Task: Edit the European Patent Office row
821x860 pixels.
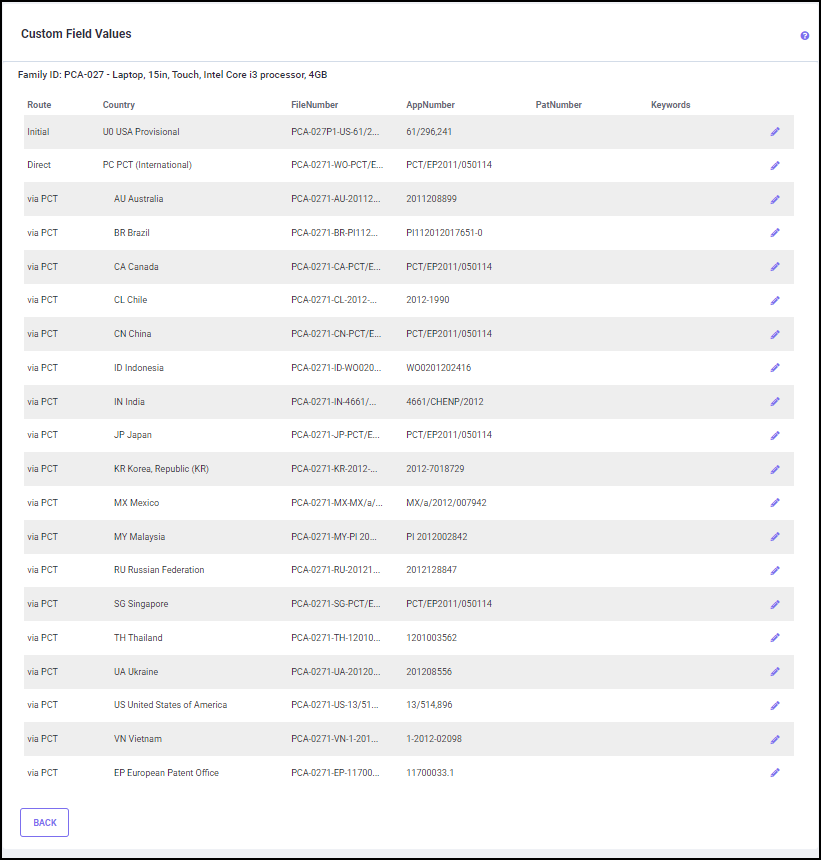Action: [x=774, y=773]
